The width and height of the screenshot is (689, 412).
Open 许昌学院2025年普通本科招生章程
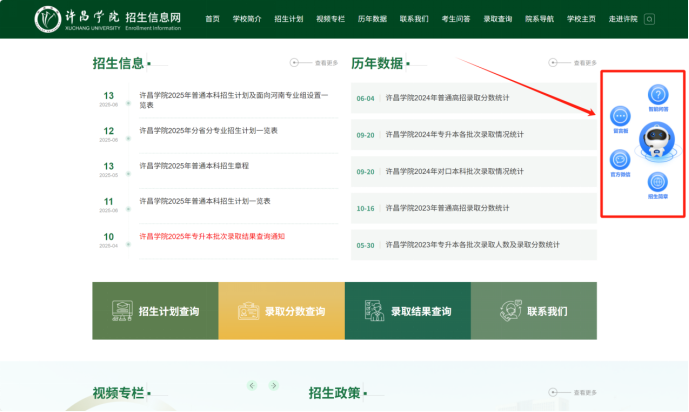tap(194, 166)
